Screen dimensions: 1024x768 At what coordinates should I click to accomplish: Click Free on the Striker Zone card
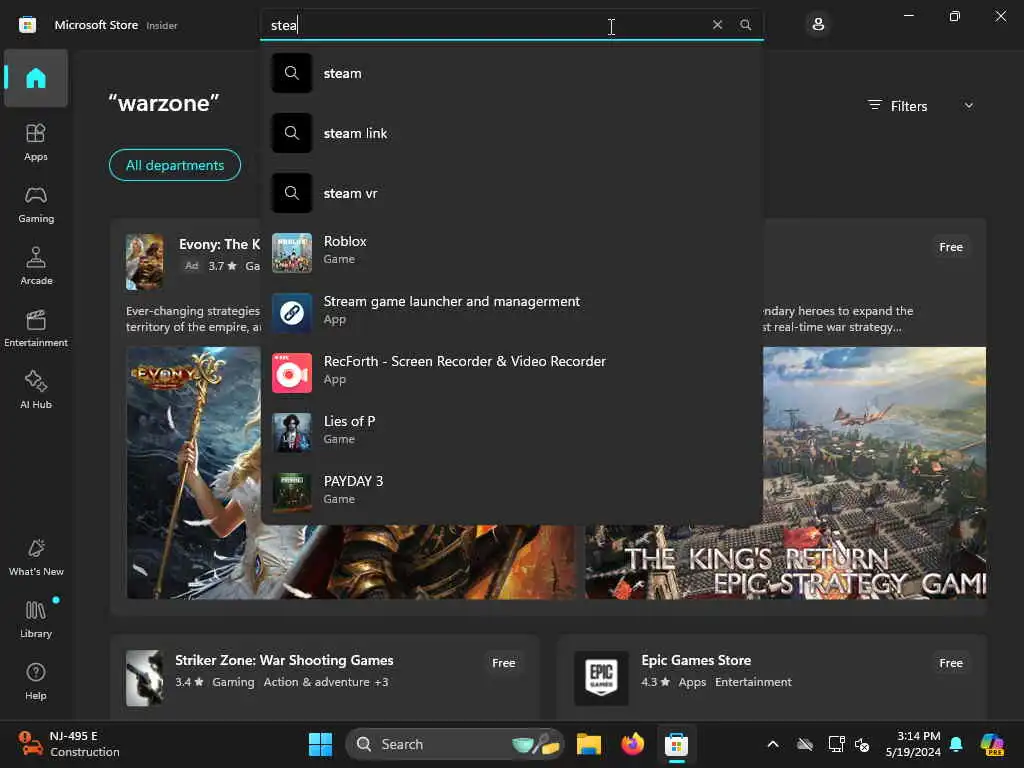click(x=504, y=663)
